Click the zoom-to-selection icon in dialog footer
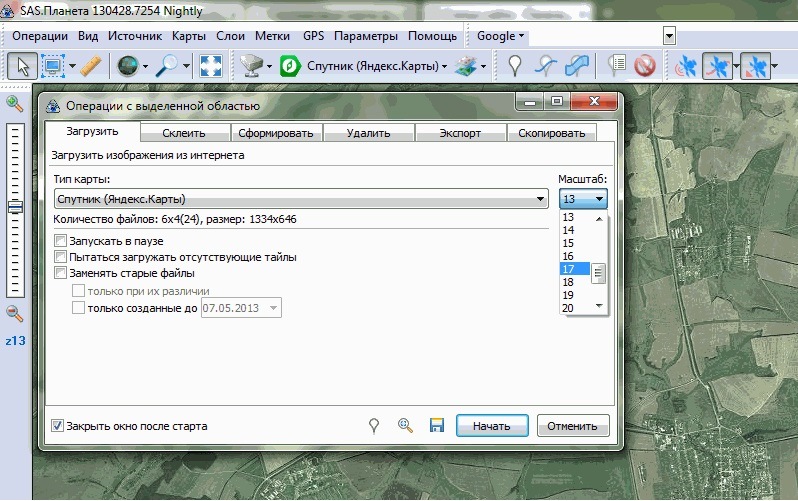The height and width of the screenshot is (501, 798). point(405,426)
